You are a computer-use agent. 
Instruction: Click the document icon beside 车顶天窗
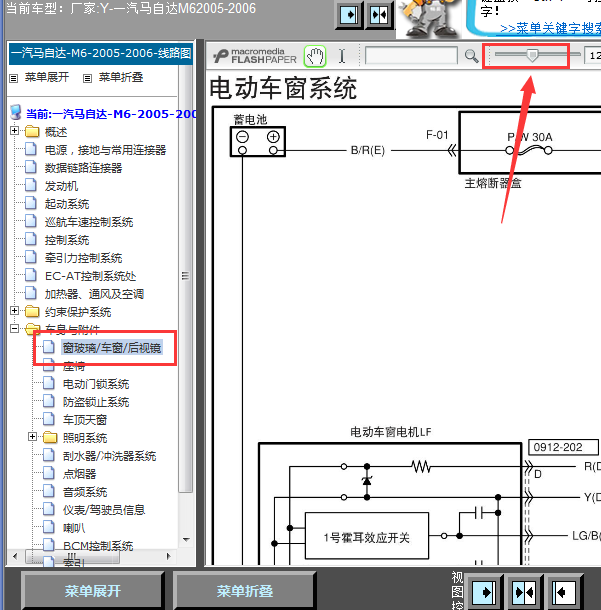(x=49, y=419)
